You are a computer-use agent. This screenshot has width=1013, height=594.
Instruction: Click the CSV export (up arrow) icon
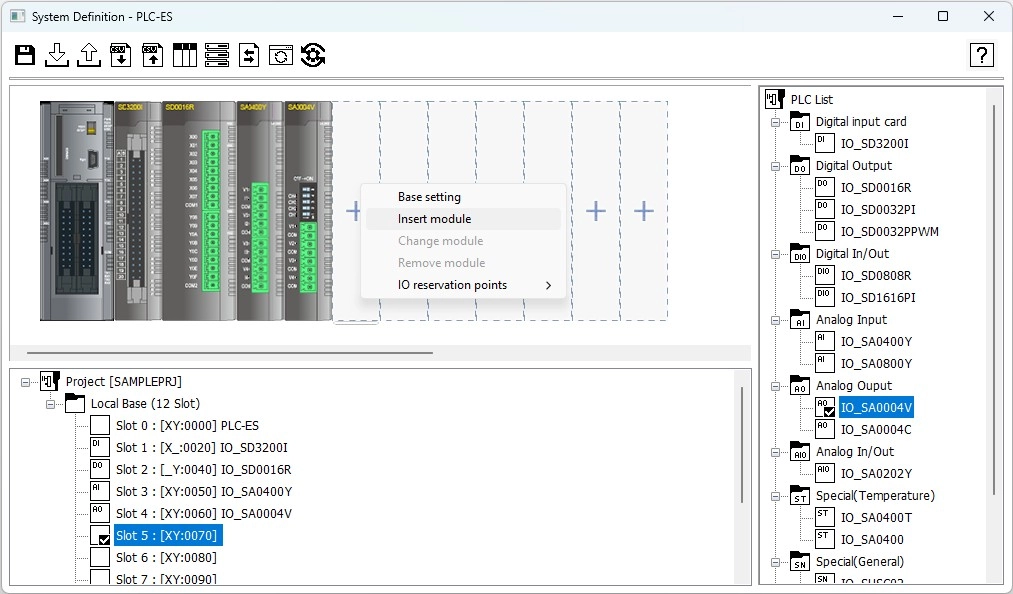tap(152, 55)
